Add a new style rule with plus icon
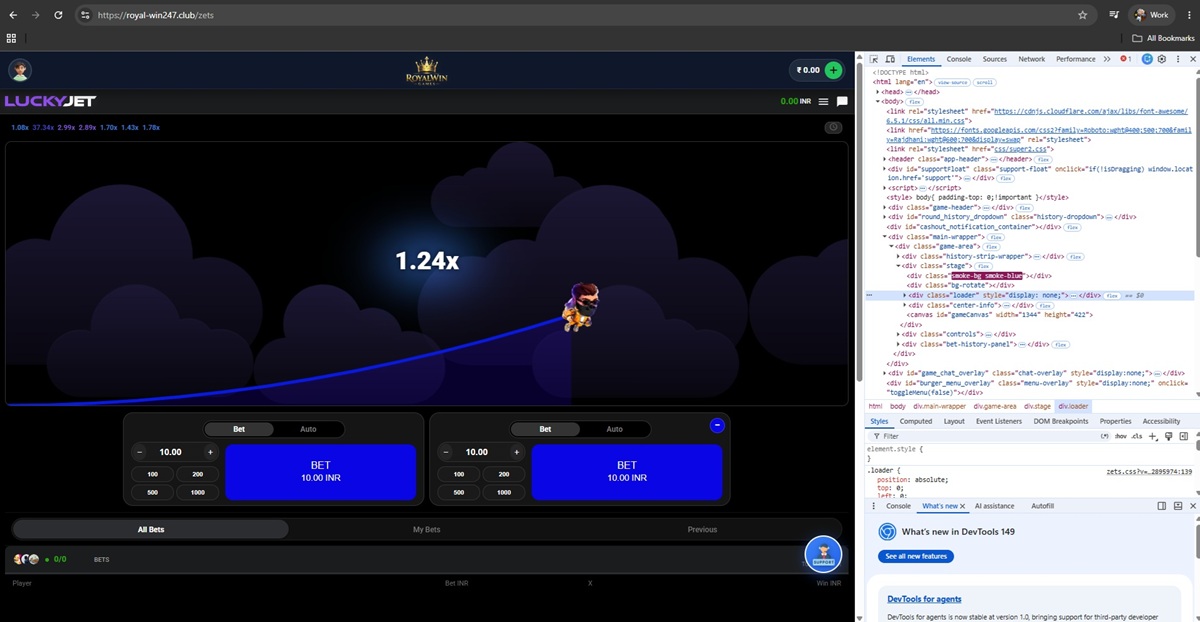The width and height of the screenshot is (1200, 622). point(1152,436)
